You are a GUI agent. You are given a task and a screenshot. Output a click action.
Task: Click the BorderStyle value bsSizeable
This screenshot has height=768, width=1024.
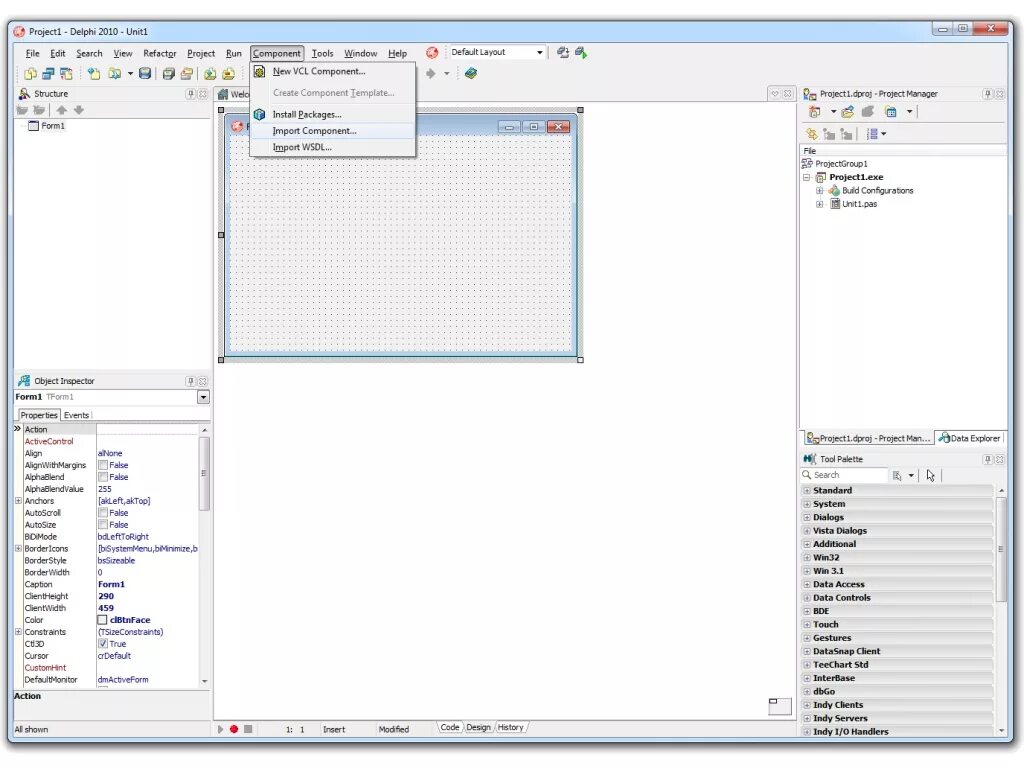point(116,560)
